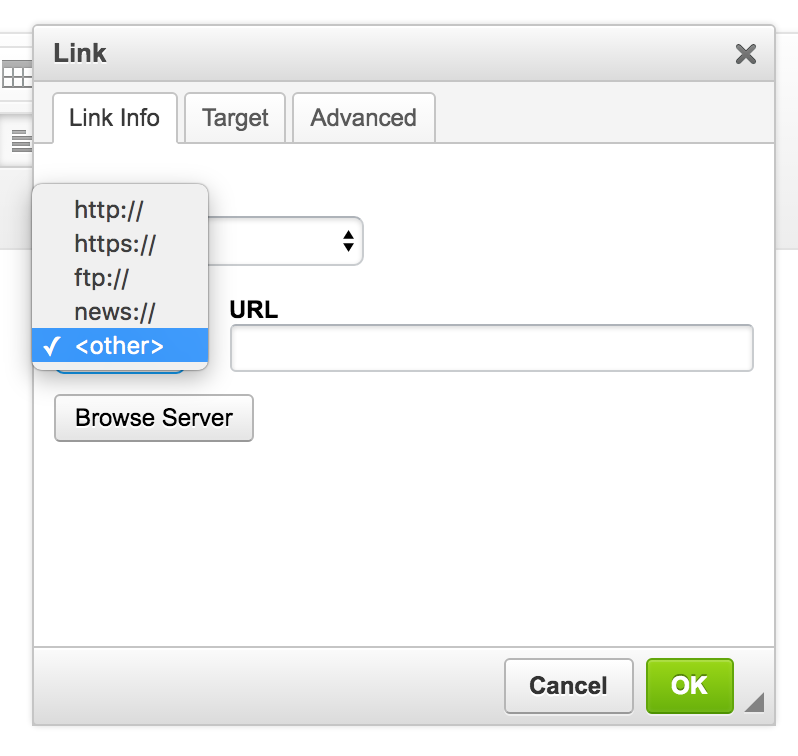Click the table icon behind the dialog

17,74
